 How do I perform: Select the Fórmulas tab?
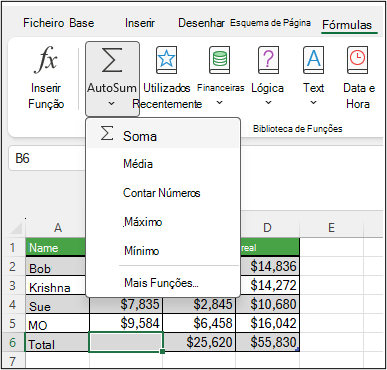click(x=347, y=25)
